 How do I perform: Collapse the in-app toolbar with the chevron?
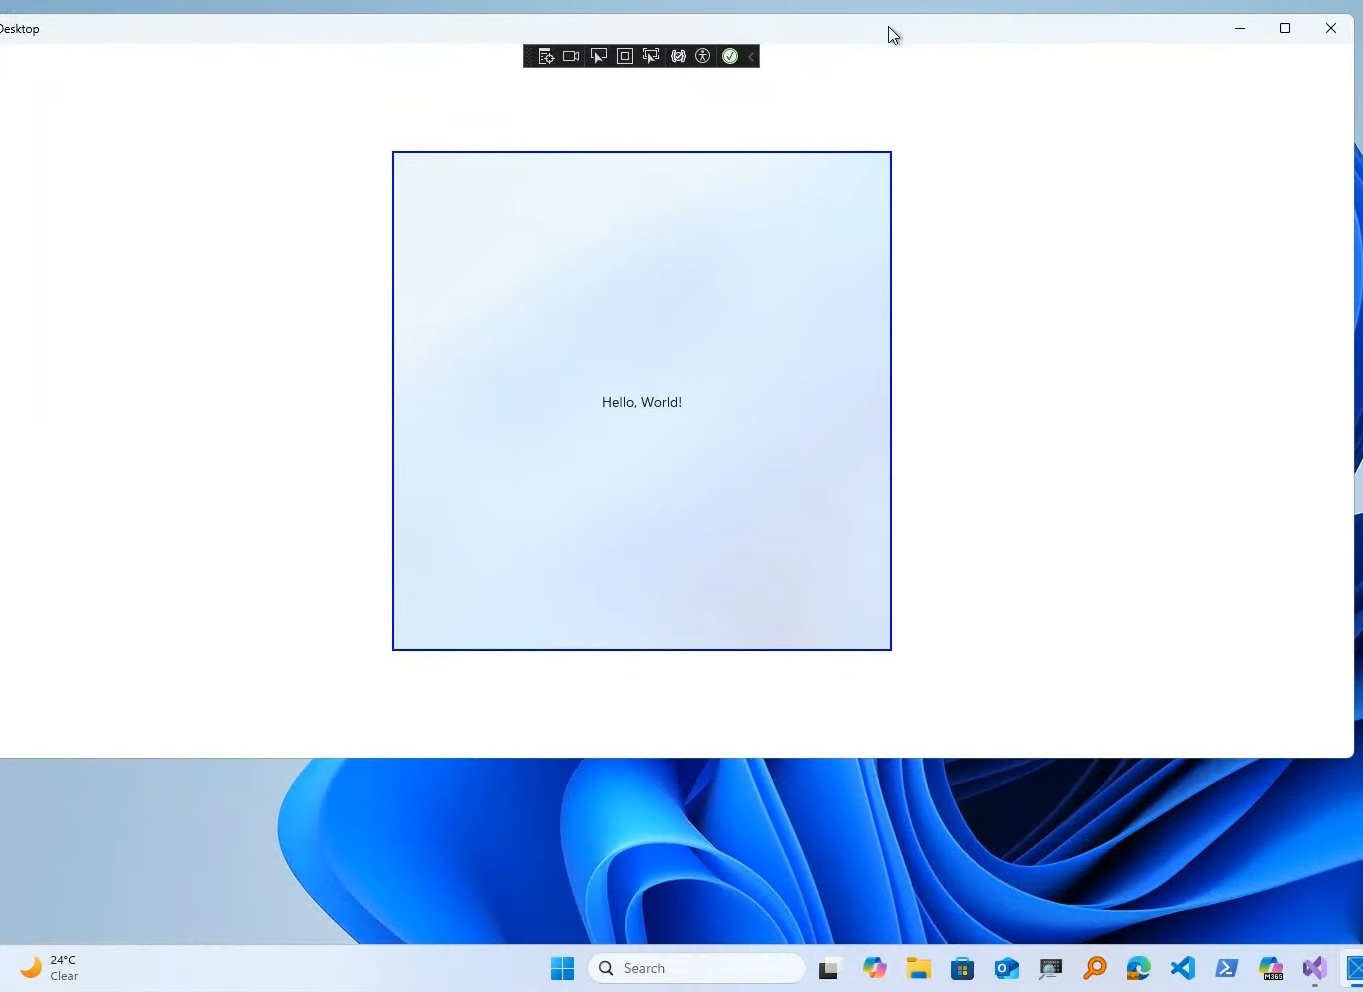click(751, 57)
